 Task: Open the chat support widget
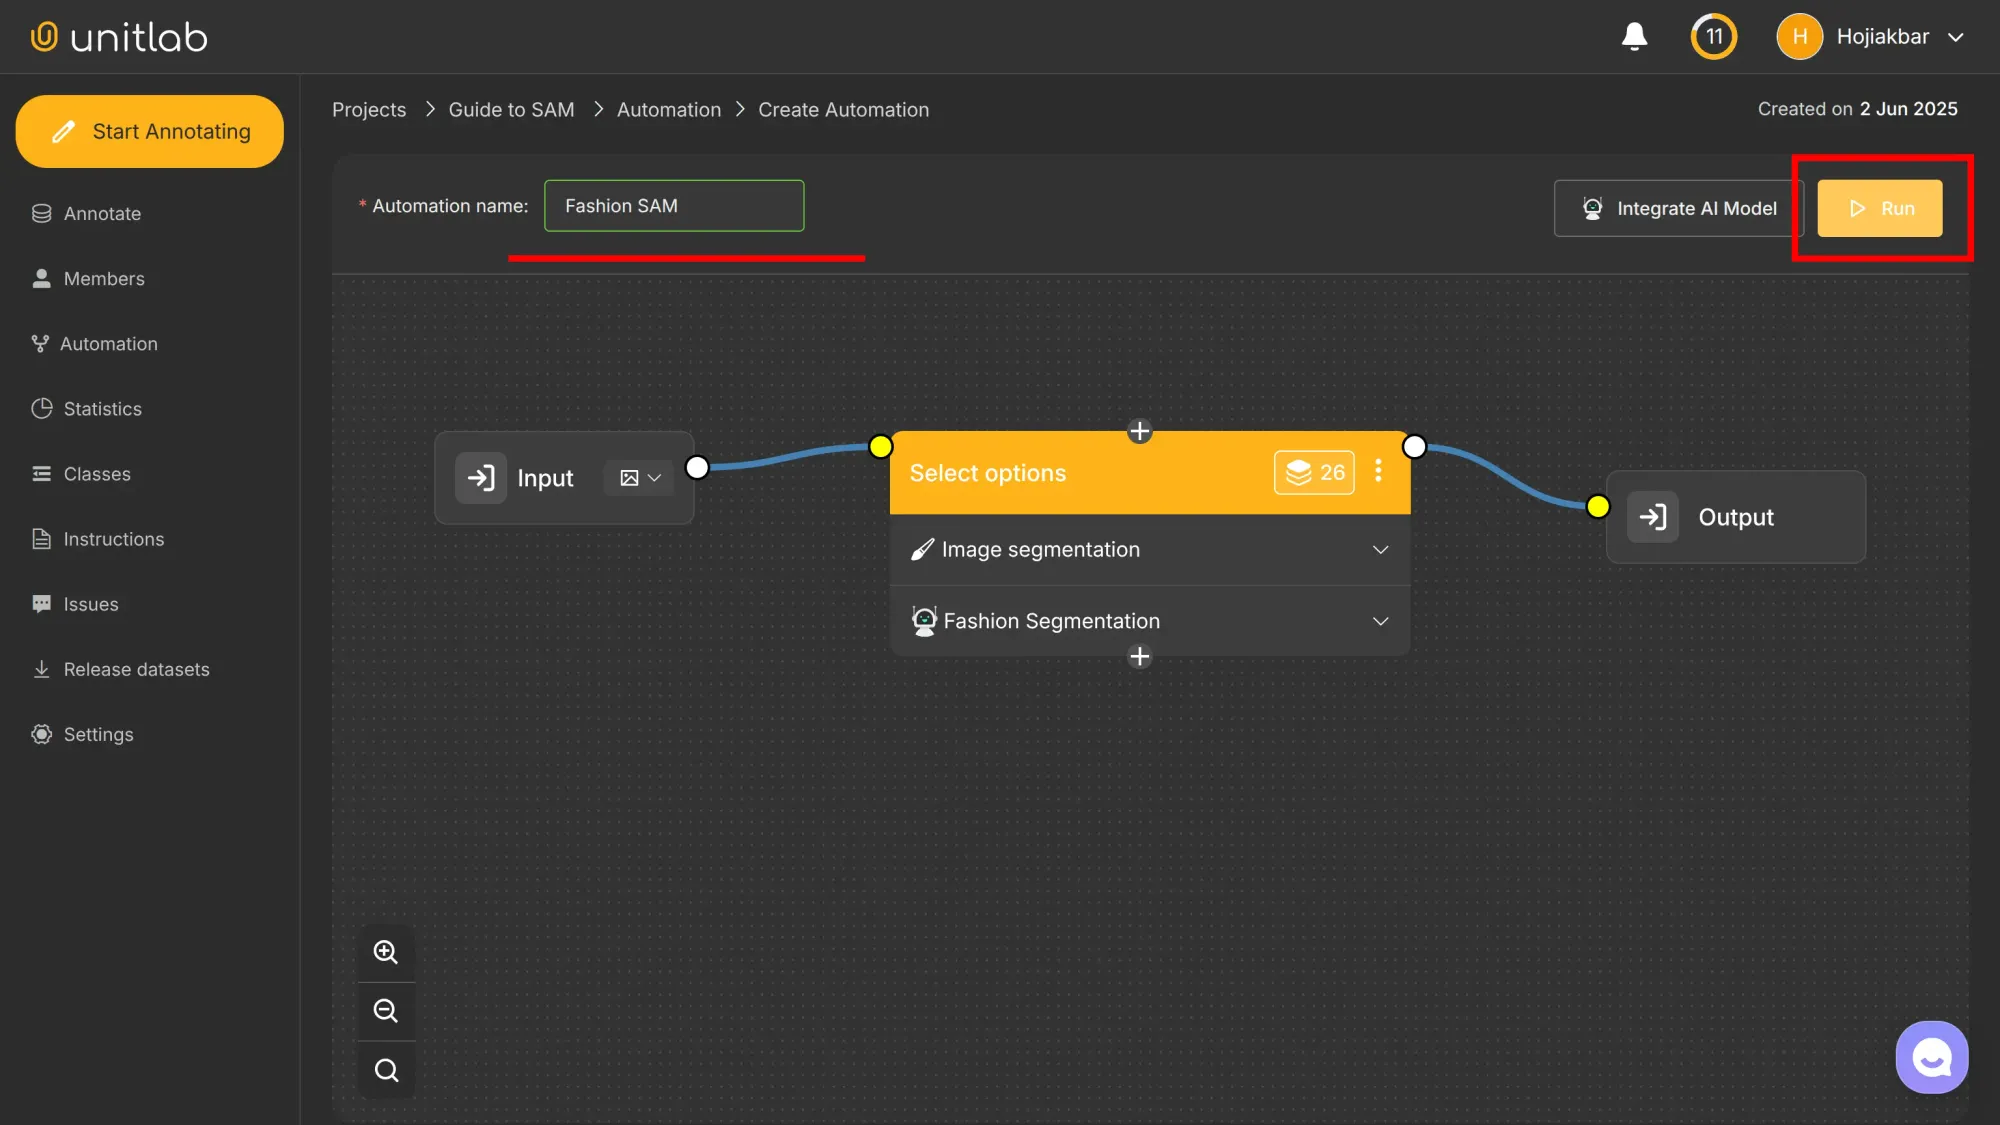click(x=1931, y=1056)
